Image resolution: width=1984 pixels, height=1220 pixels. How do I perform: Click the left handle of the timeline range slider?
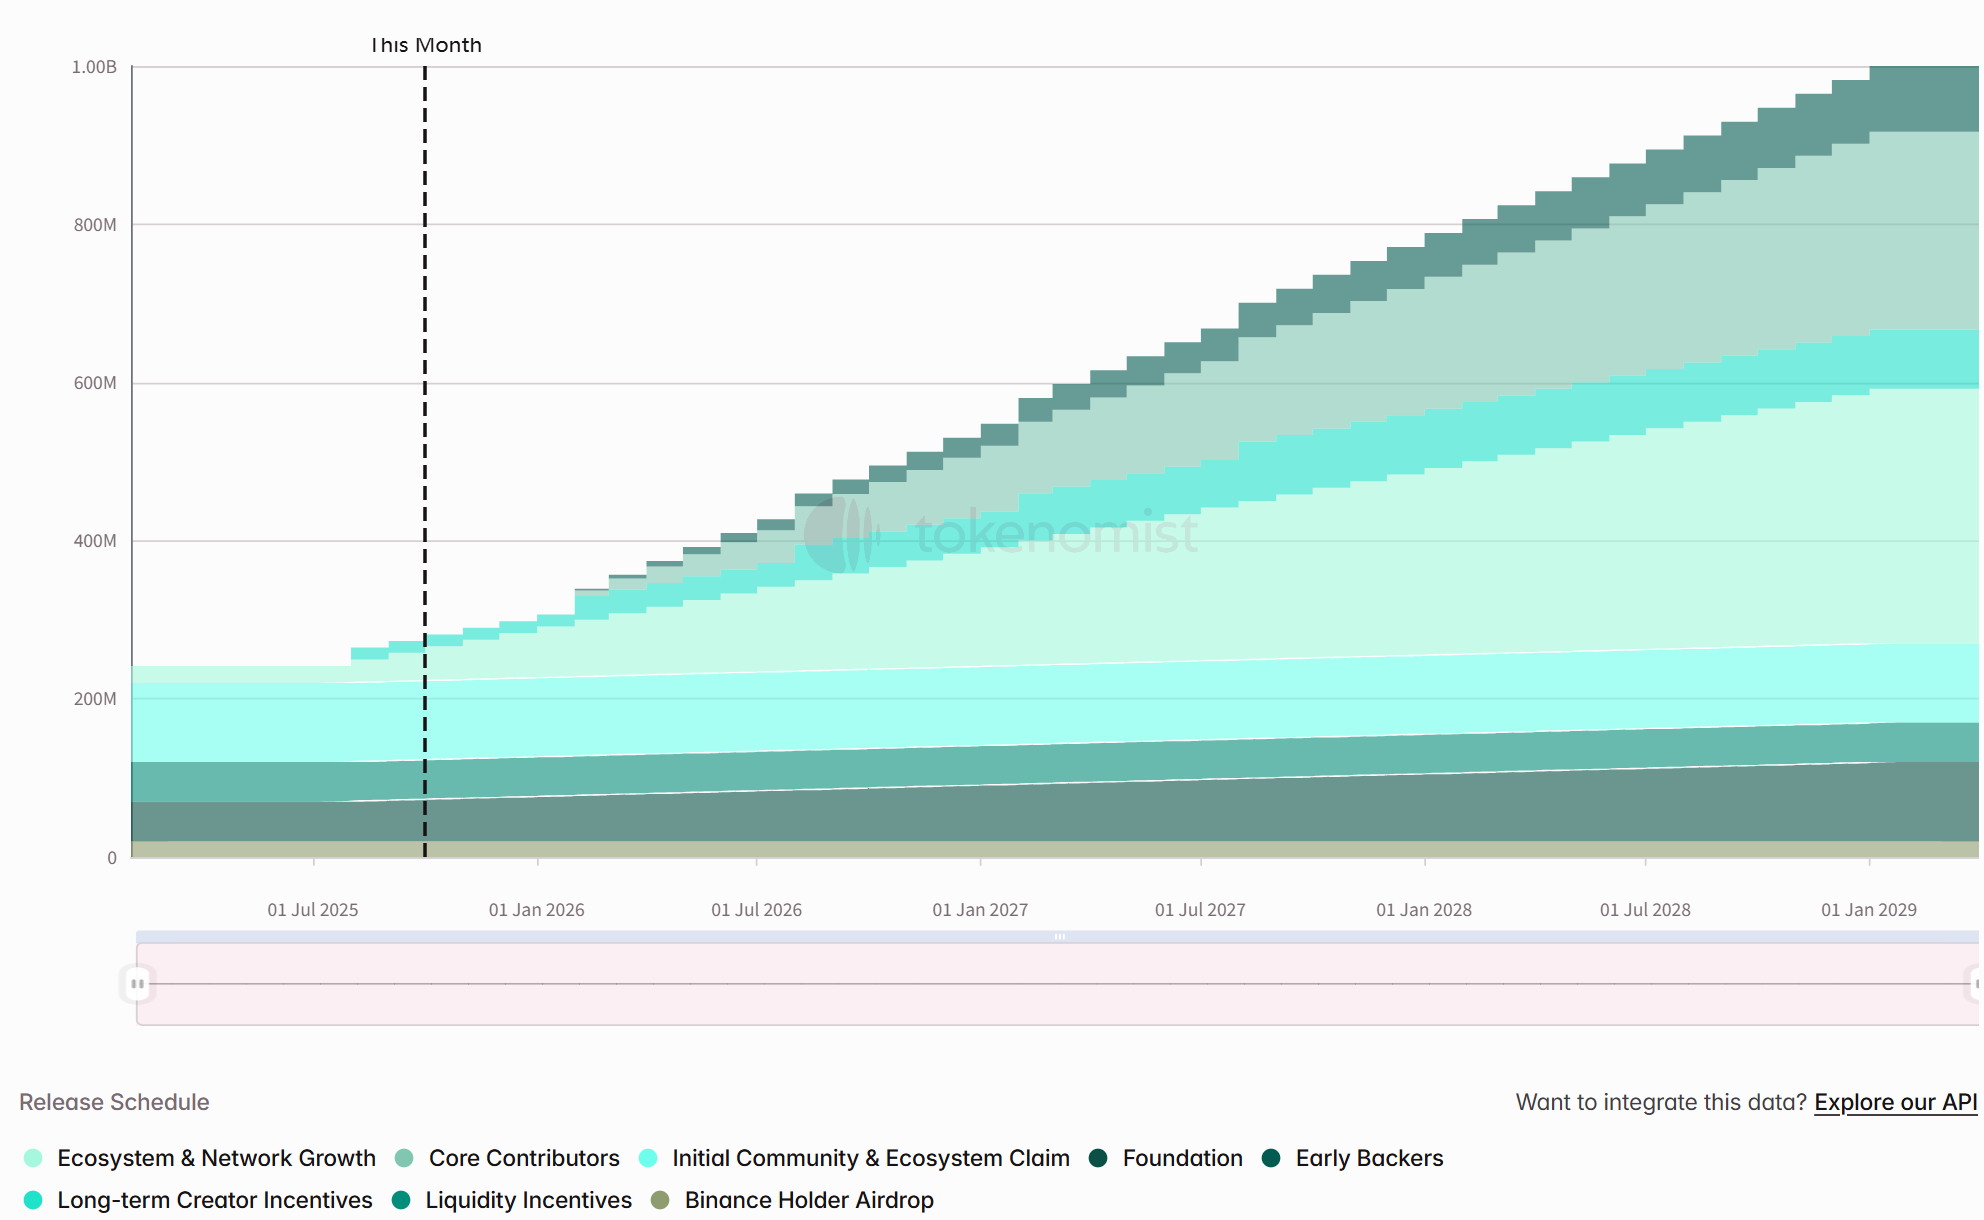coord(138,984)
